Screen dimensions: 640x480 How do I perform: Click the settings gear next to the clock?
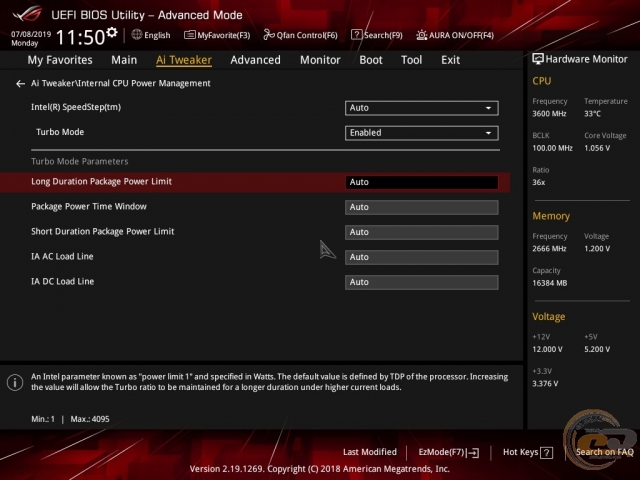point(112,32)
